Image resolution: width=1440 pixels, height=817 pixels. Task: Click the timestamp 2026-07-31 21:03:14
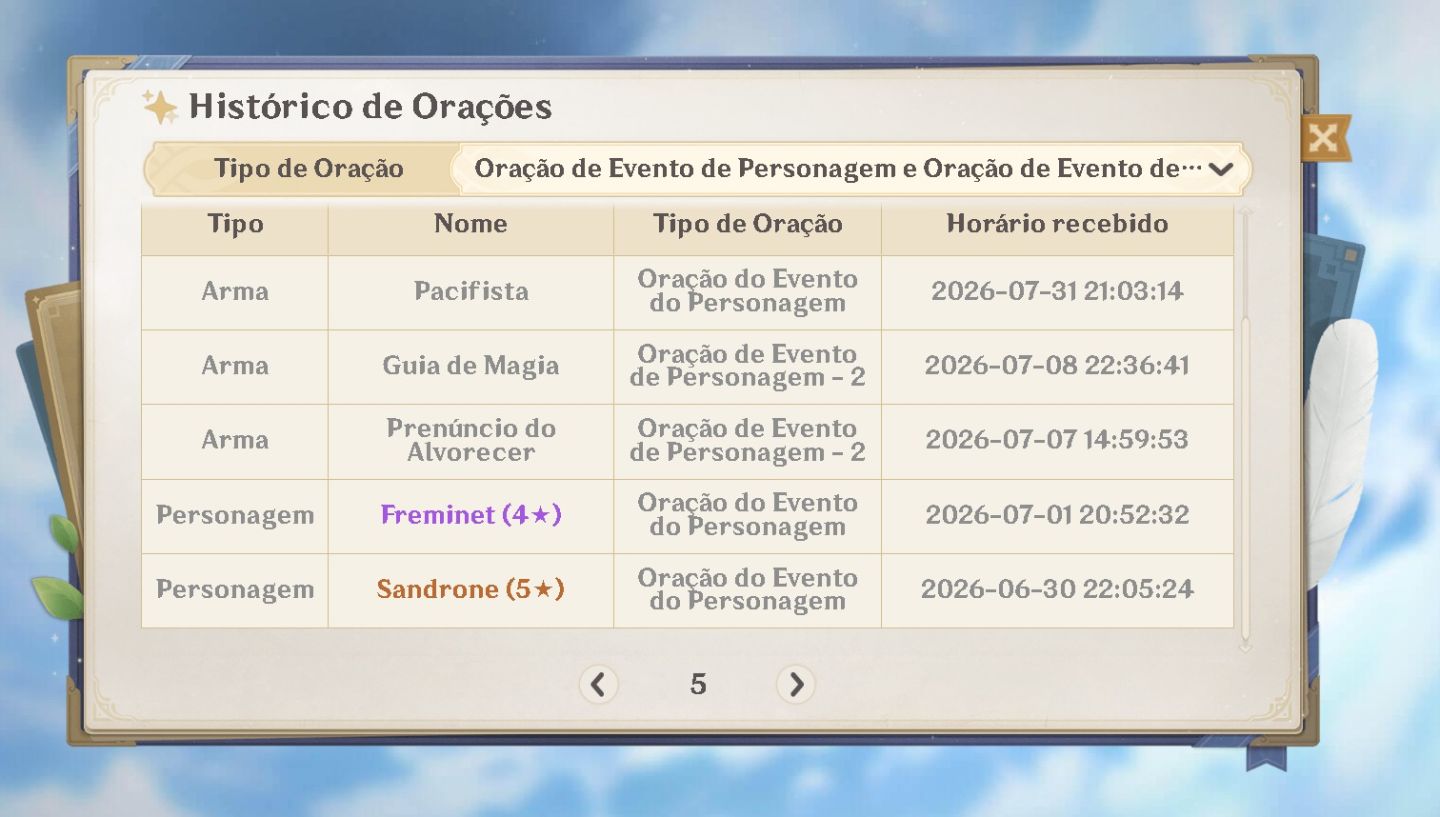1057,291
